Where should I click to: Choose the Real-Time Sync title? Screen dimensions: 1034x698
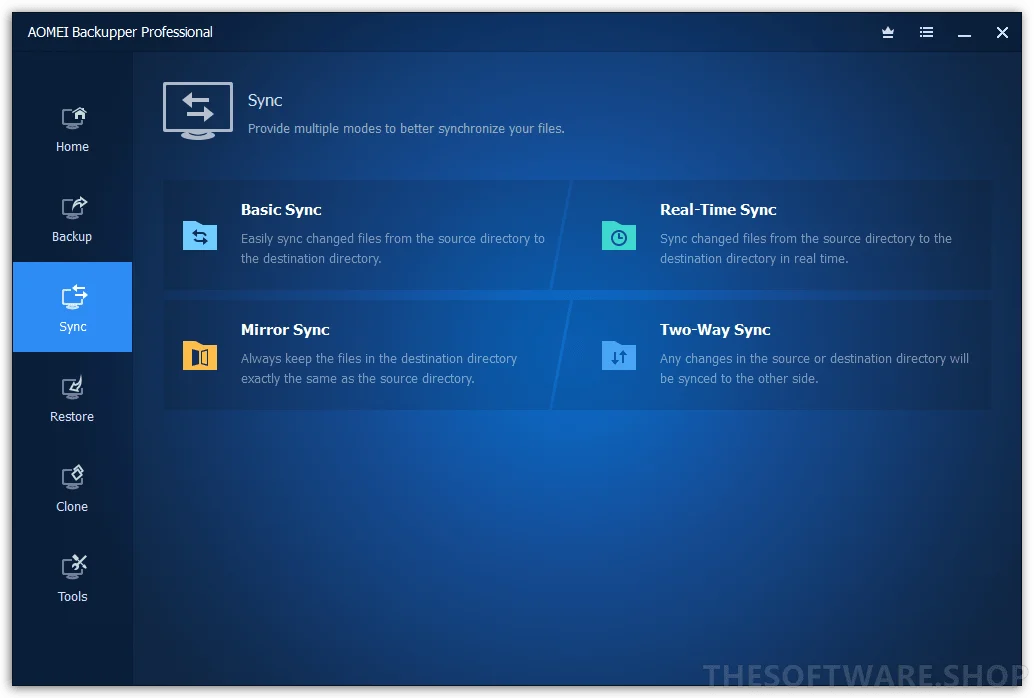point(718,210)
